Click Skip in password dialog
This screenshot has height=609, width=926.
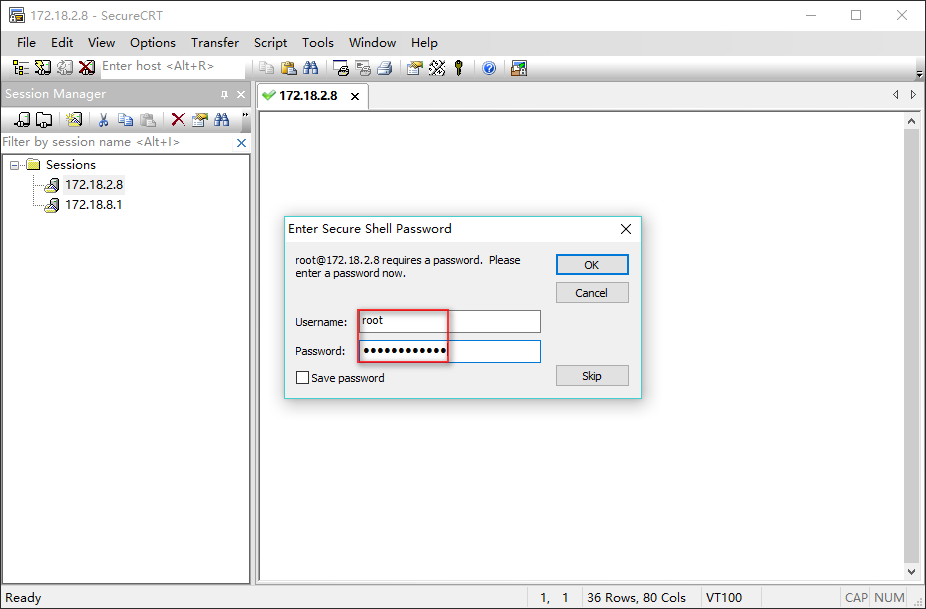592,376
